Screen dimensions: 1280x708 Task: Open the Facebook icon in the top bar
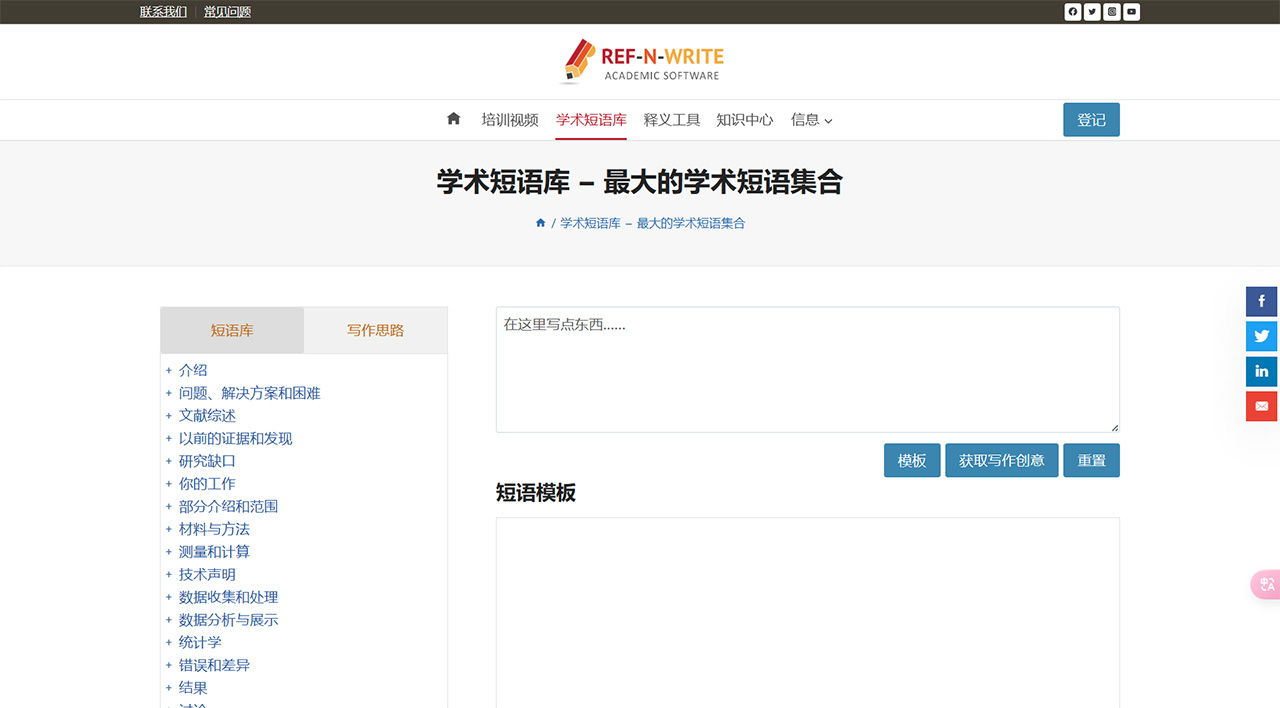coord(1072,11)
